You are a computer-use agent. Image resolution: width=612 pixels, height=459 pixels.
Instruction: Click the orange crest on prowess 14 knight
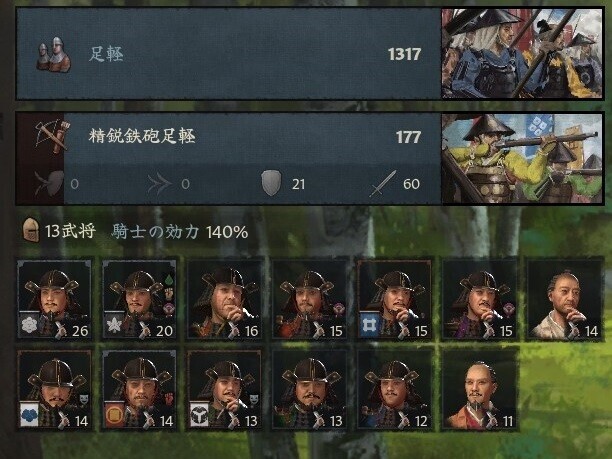(x=114, y=415)
